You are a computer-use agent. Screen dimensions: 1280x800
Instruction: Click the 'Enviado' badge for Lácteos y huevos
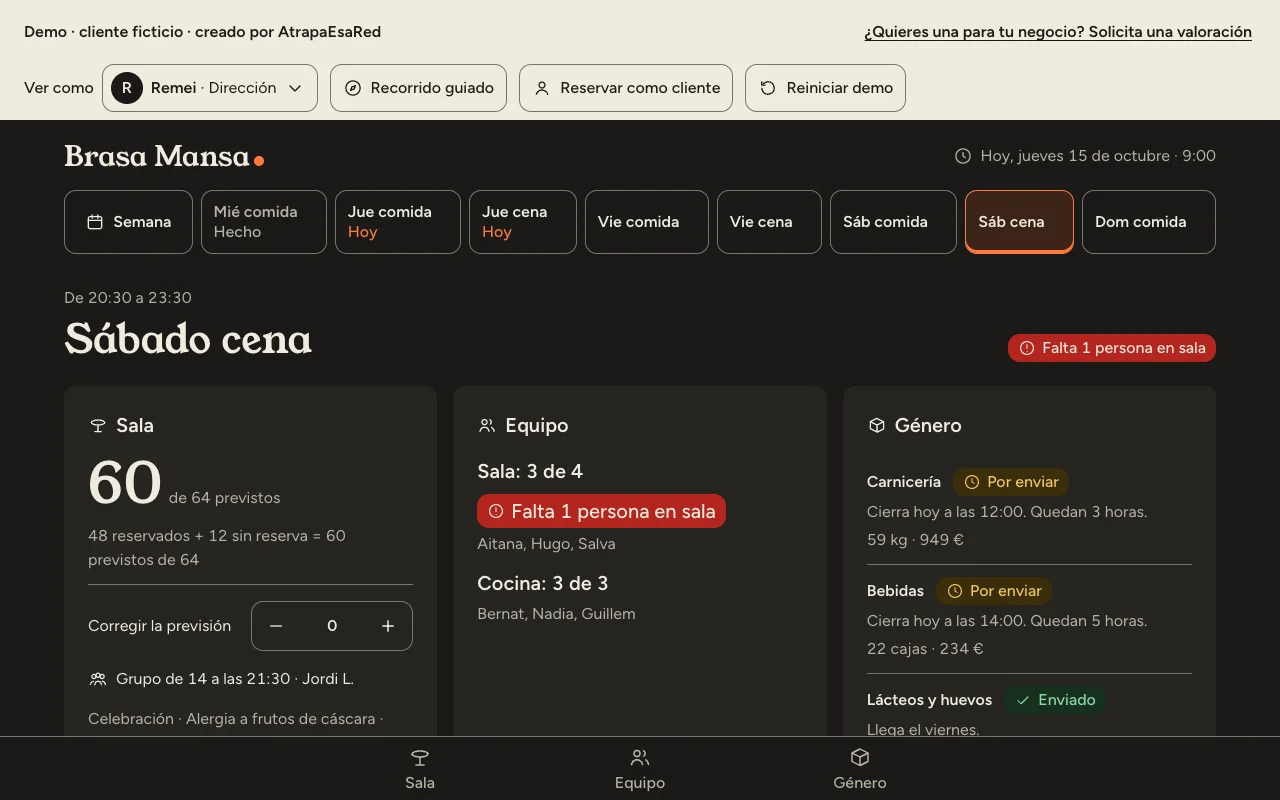coord(1055,700)
